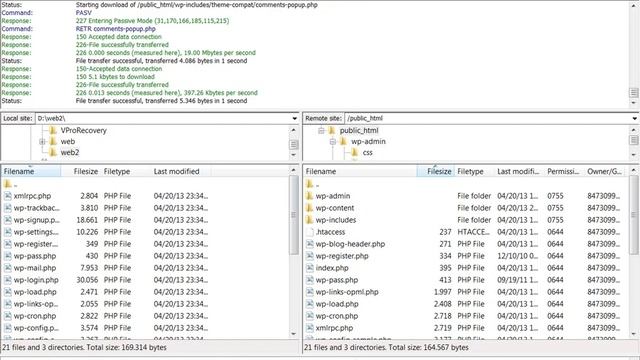640x360 pixels.
Task: Click the public_html folder icon in remote tree
Action: click(332, 131)
